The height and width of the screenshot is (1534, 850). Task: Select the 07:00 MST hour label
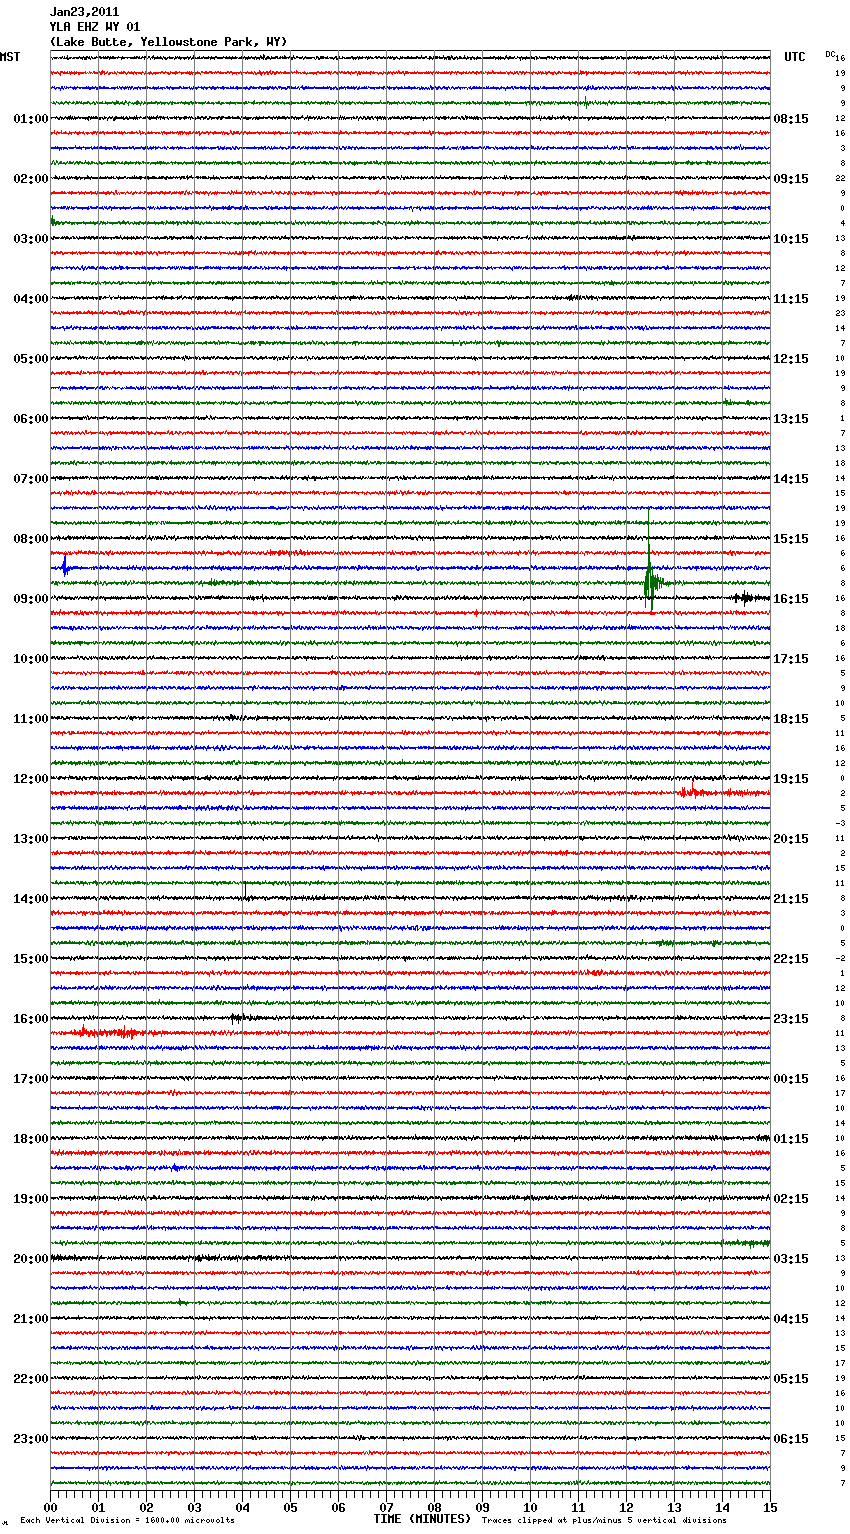(31, 479)
